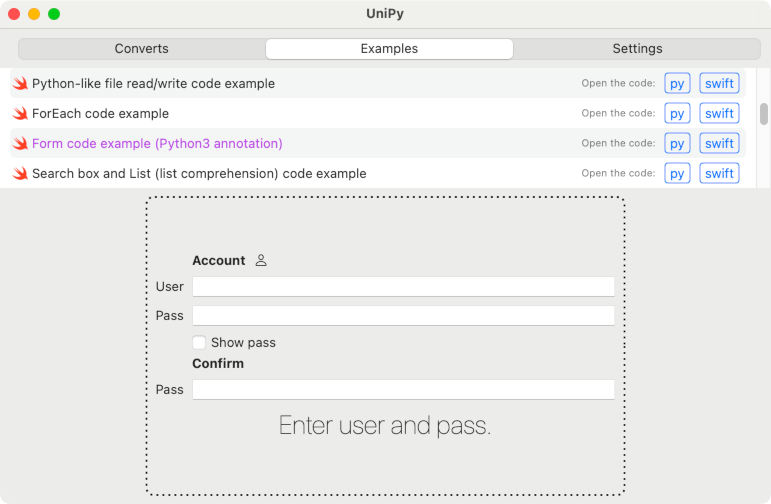Viewport: 771px width, 504px height.
Task: Click Swift icon beside file read/write example
Action: click(20, 84)
